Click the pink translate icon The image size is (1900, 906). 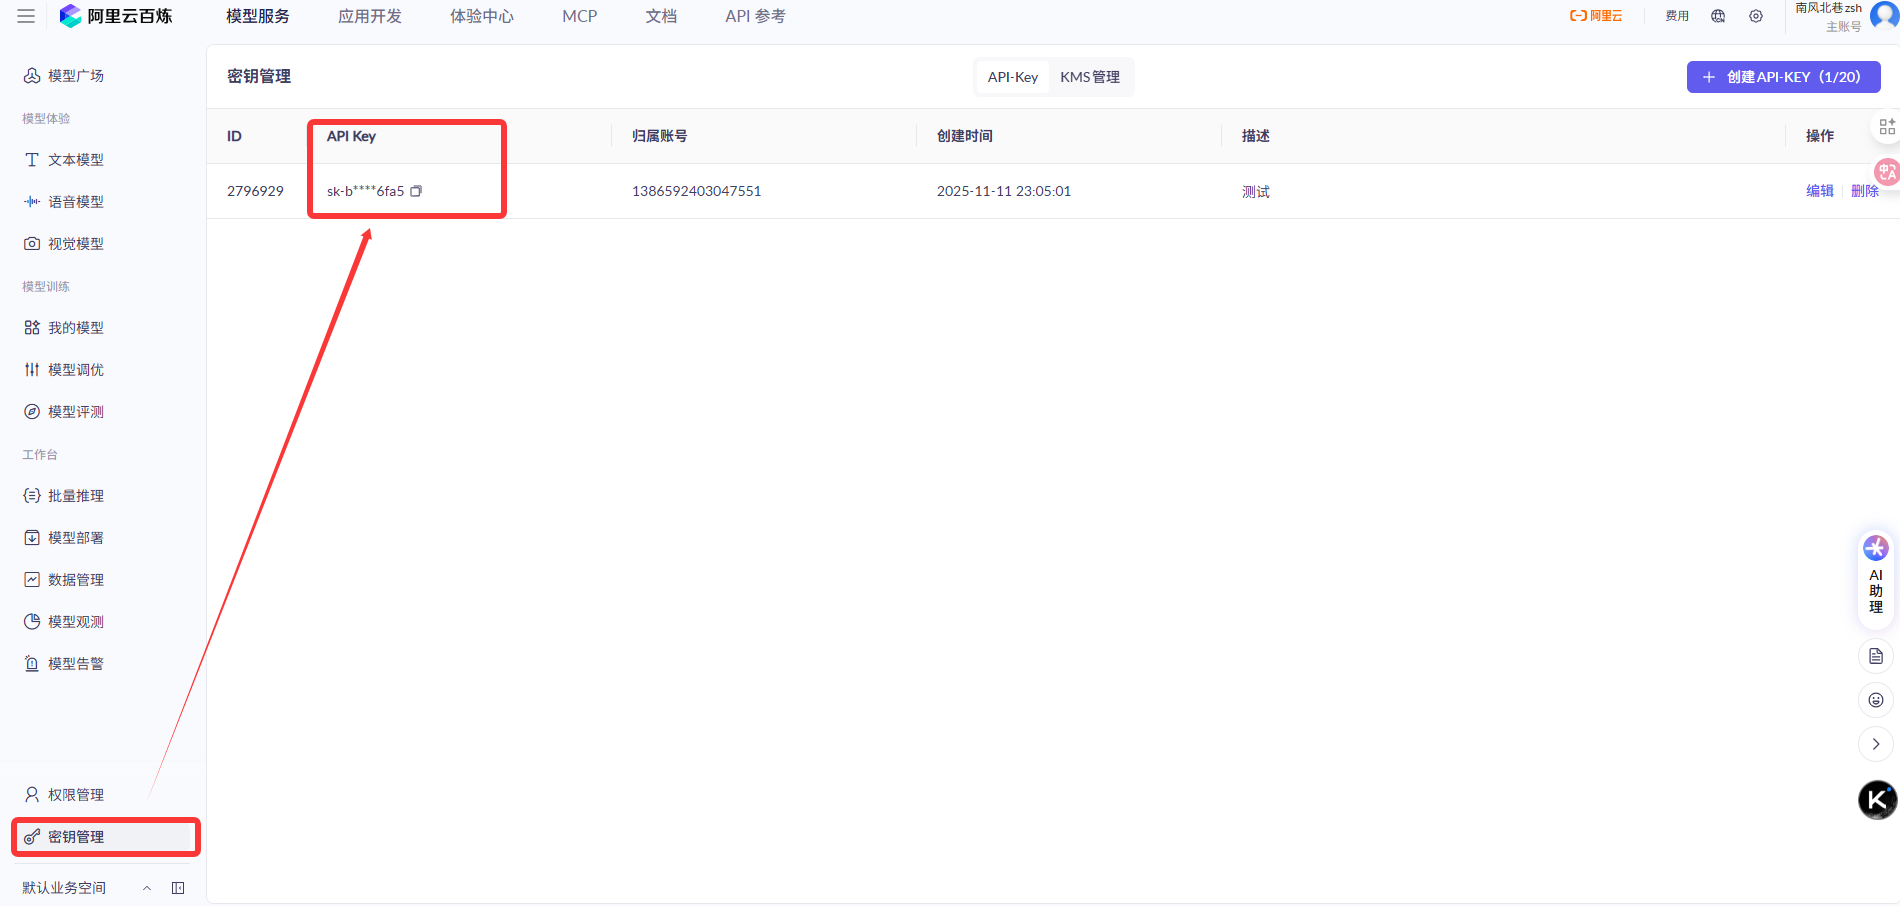[x=1887, y=171]
